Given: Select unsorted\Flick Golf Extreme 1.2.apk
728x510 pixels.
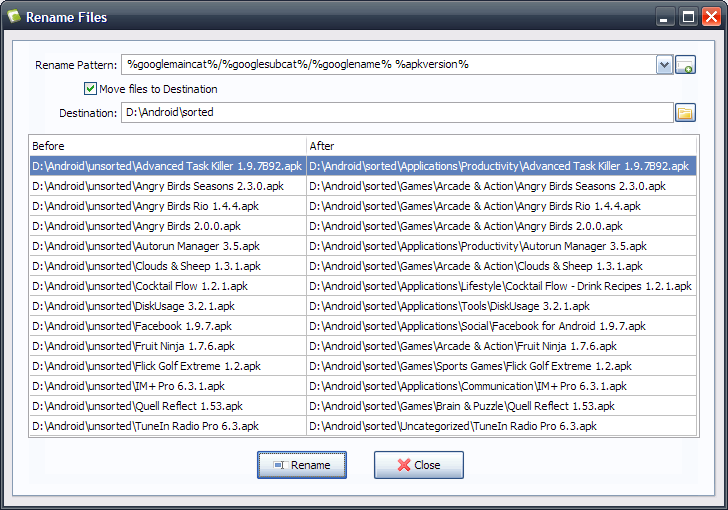Looking at the screenshot, I should [x=168, y=366].
